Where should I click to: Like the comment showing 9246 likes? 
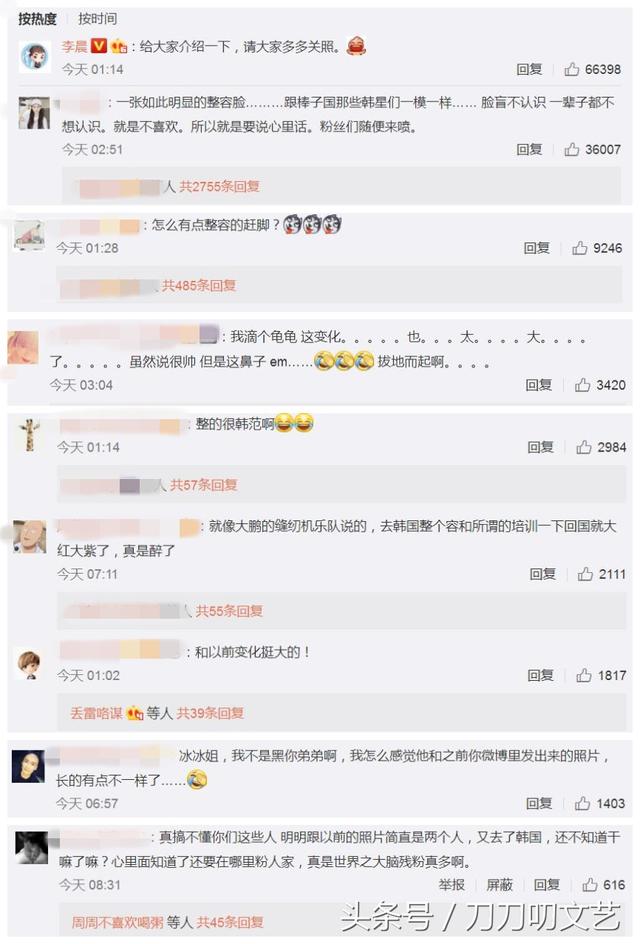pyautogui.click(x=579, y=247)
